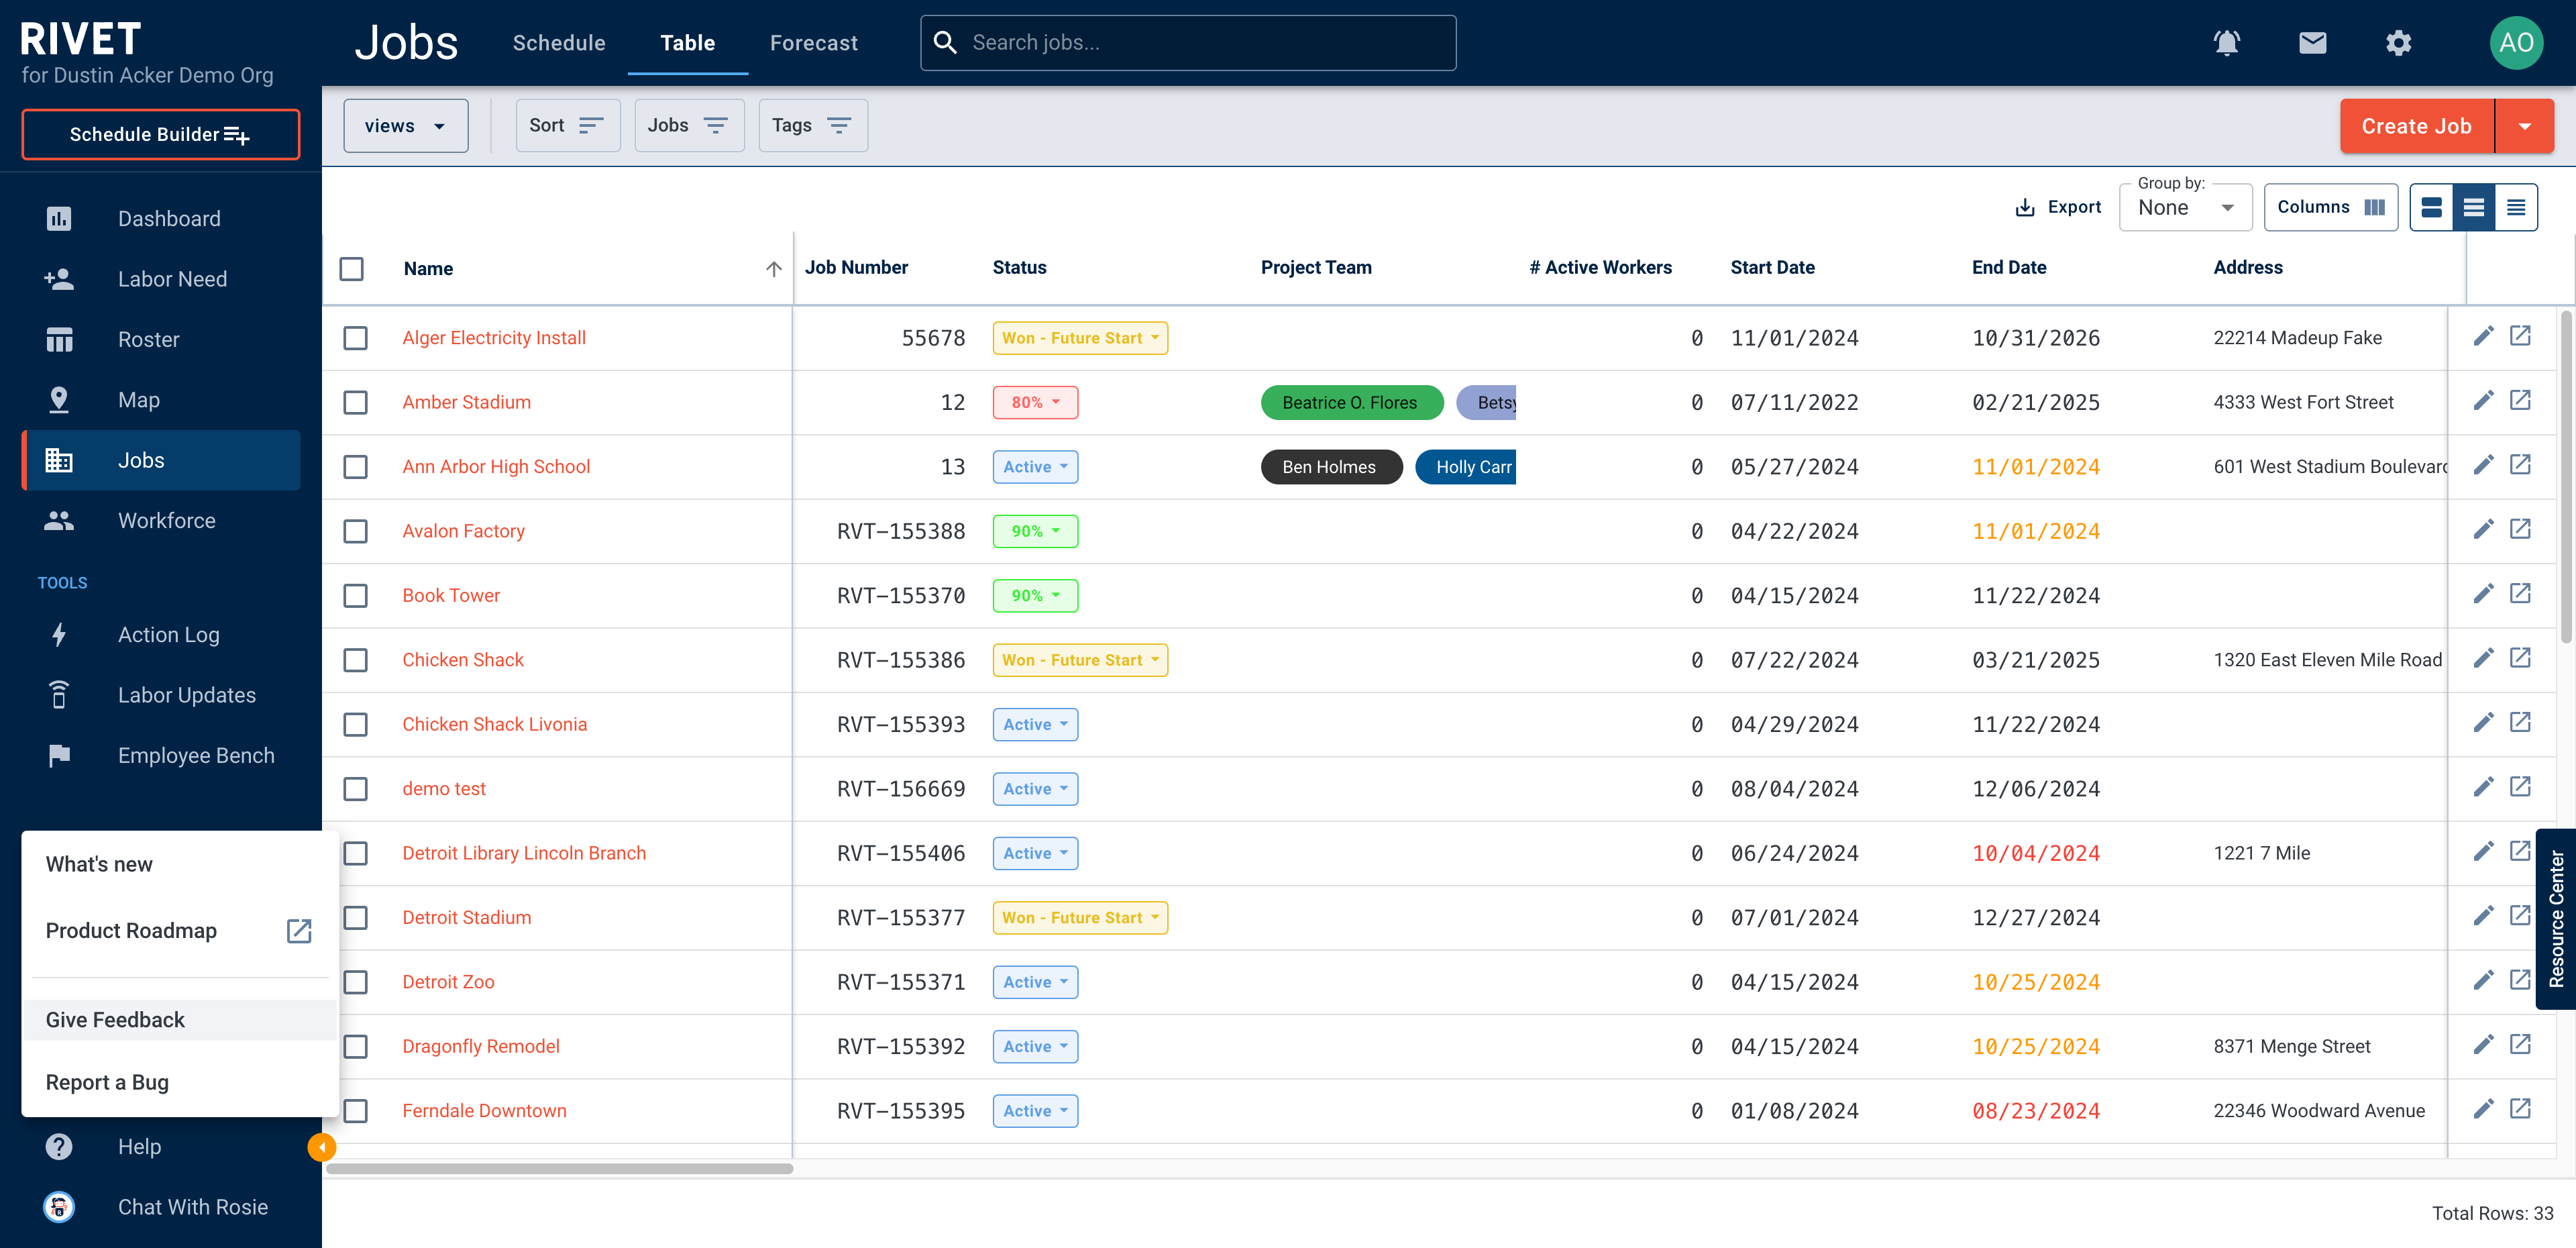Image resolution: width=2576 pixels, height=1248 pixels.
Task: Check the demo test row
Action: coord(355,789)
